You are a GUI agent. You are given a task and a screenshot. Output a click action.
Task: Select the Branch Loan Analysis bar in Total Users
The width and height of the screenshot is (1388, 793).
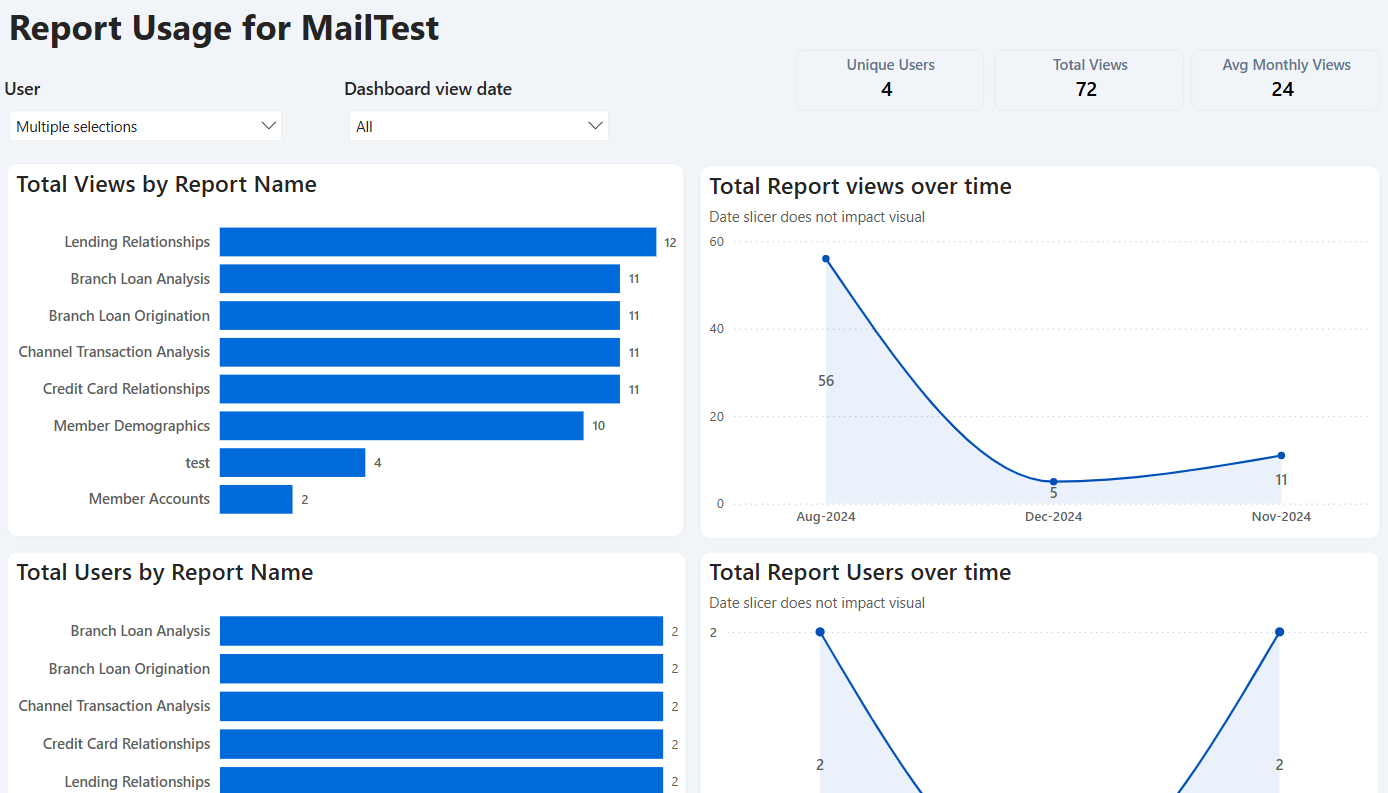441,631
